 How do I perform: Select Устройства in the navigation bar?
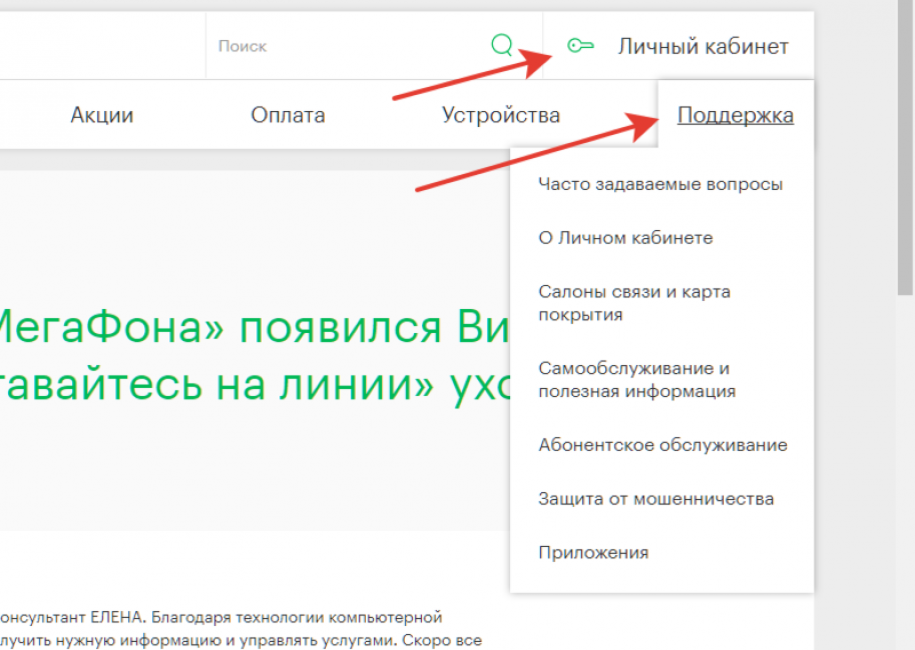tap(501, 115)
